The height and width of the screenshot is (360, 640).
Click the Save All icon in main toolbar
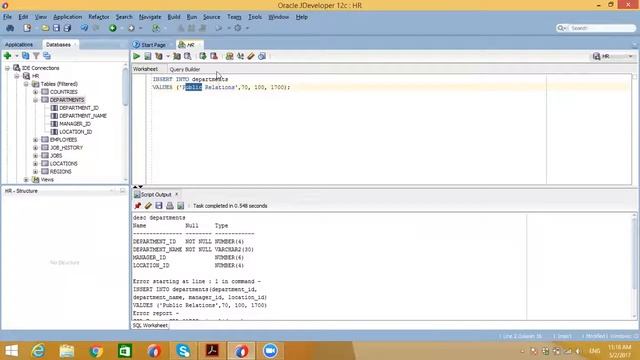pos(67,28)
